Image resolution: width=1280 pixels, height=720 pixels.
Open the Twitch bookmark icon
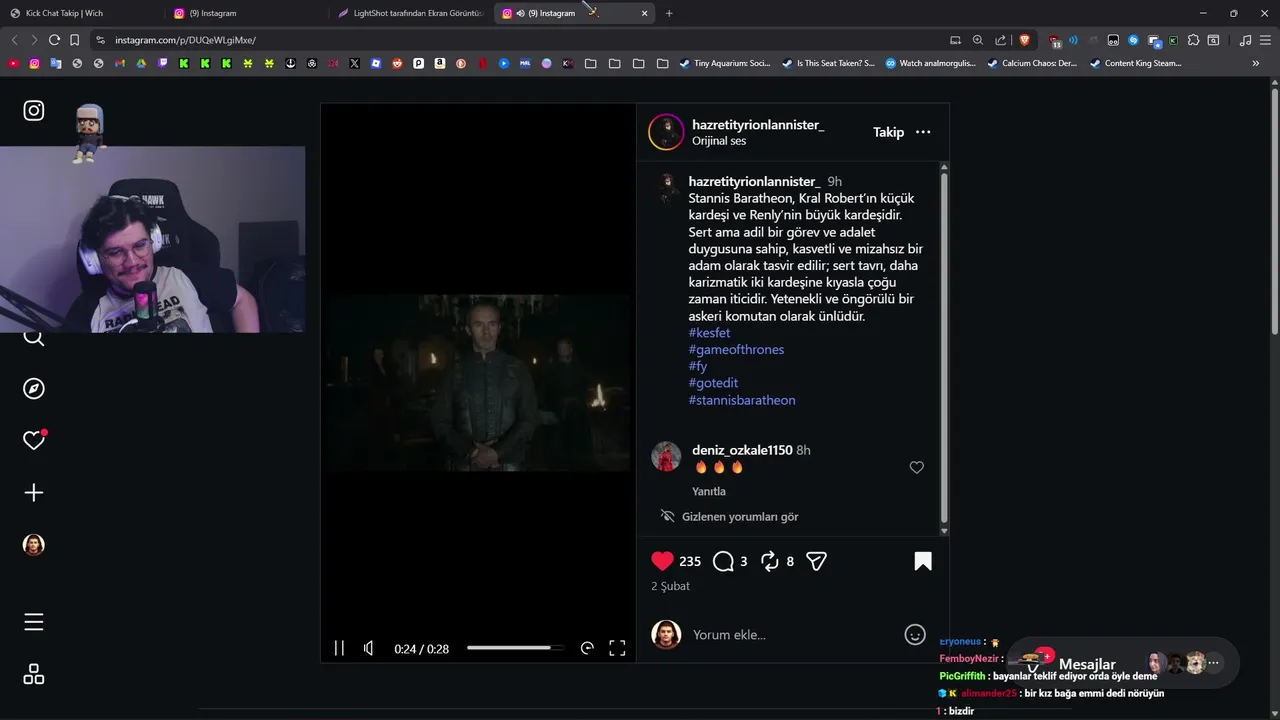click(x=163, y=63)
